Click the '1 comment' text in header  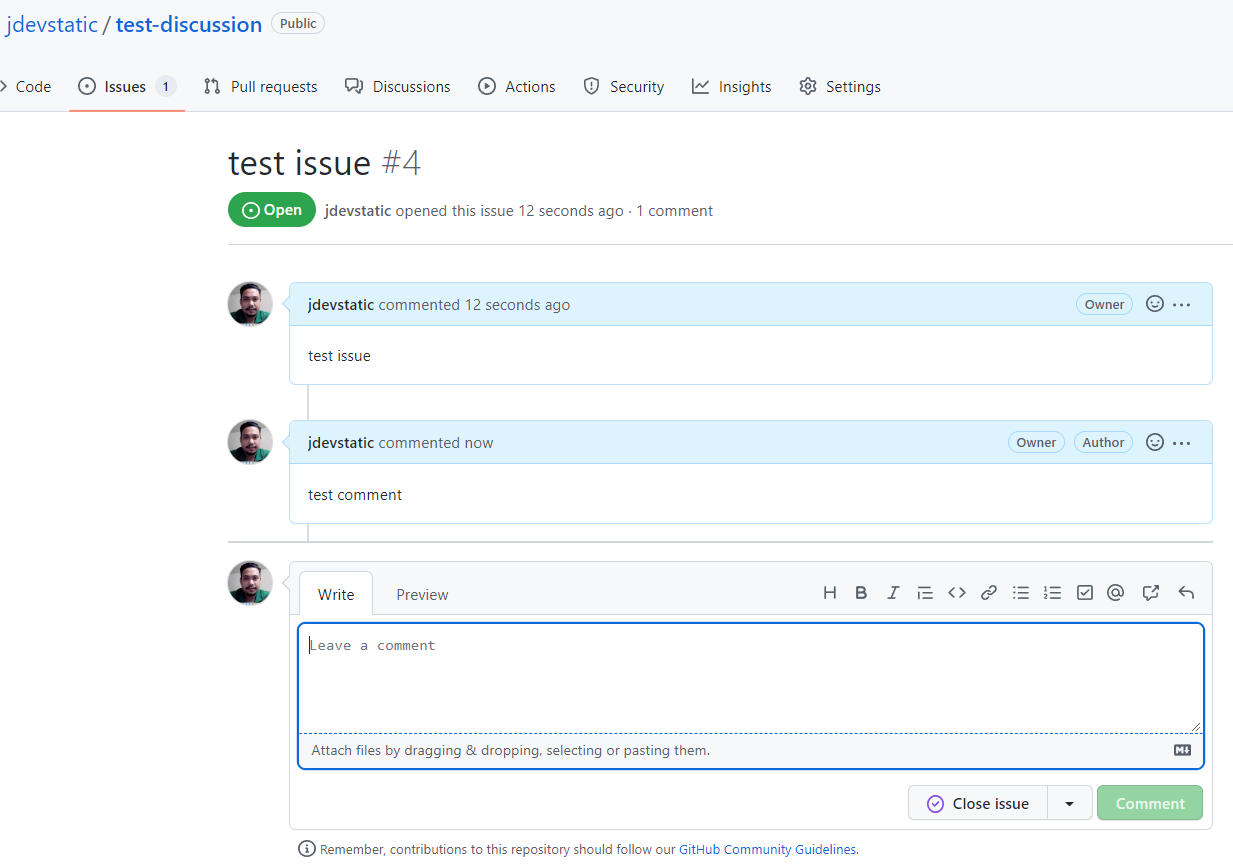coord(674,211)
